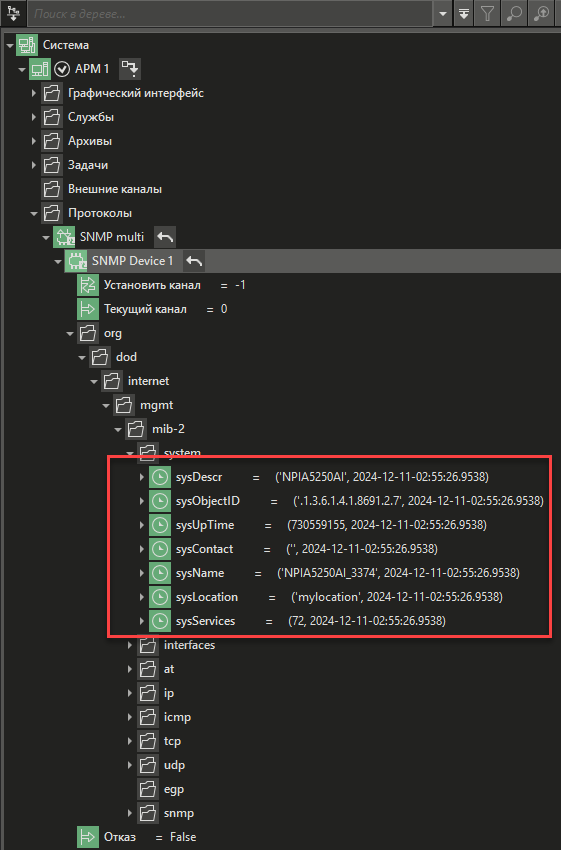Expand the Архивы folder

click(x=34, y=141)
